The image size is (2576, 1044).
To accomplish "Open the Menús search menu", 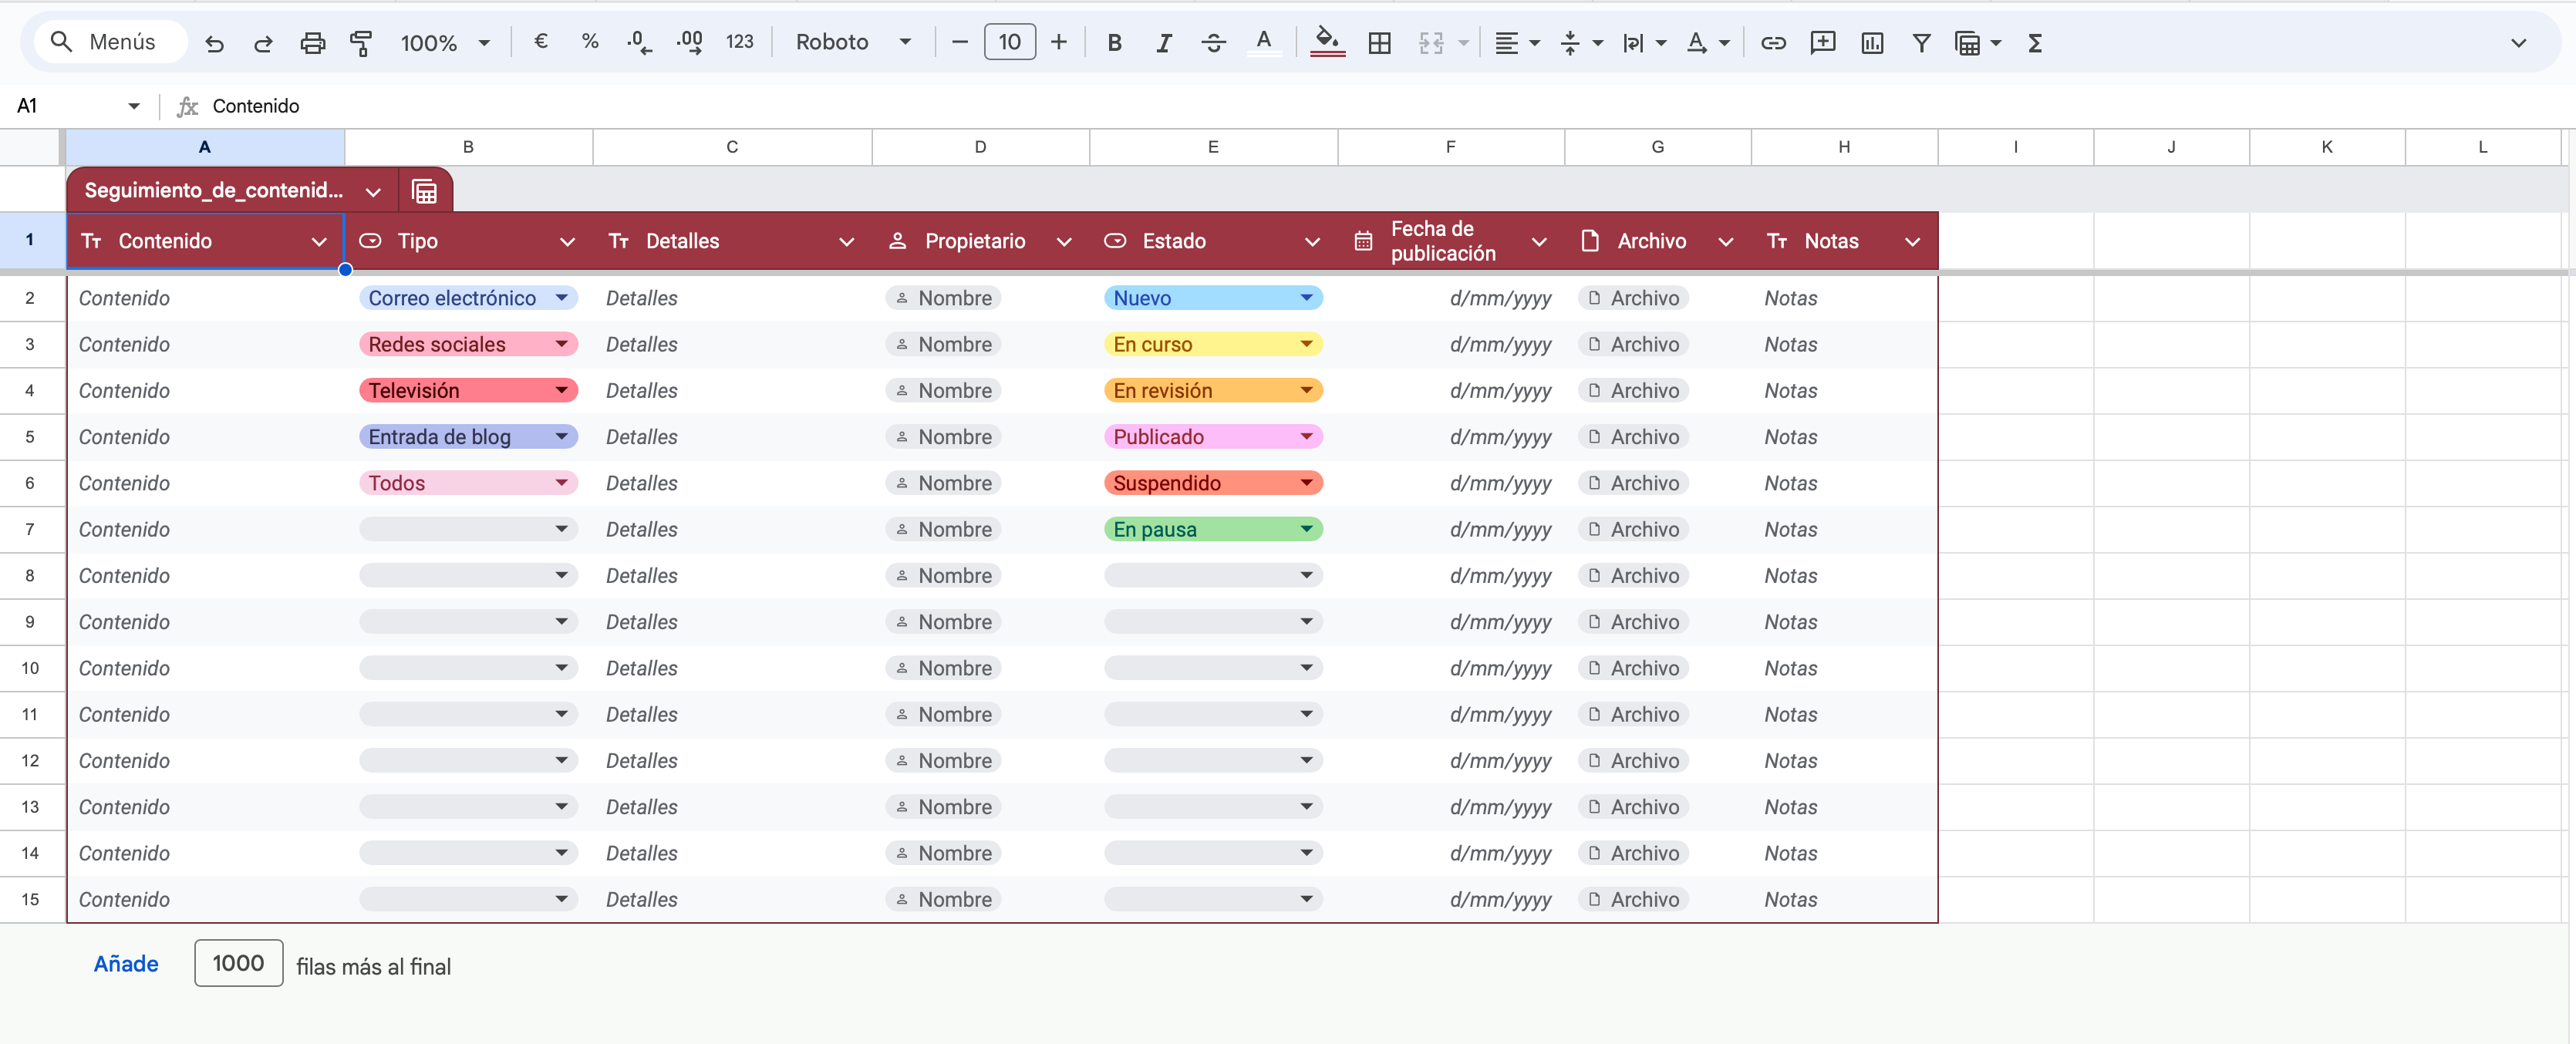I will (107, 42).
